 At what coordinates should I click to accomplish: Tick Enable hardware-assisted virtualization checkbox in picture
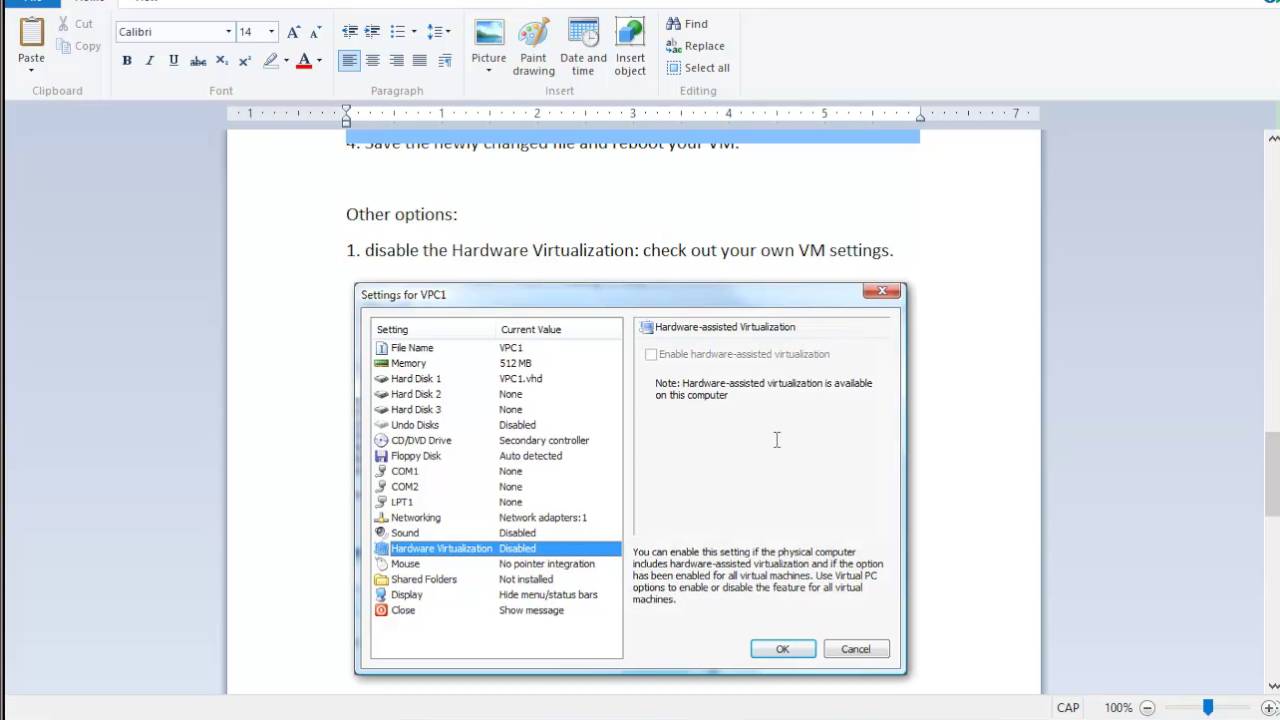click(651, 354)
